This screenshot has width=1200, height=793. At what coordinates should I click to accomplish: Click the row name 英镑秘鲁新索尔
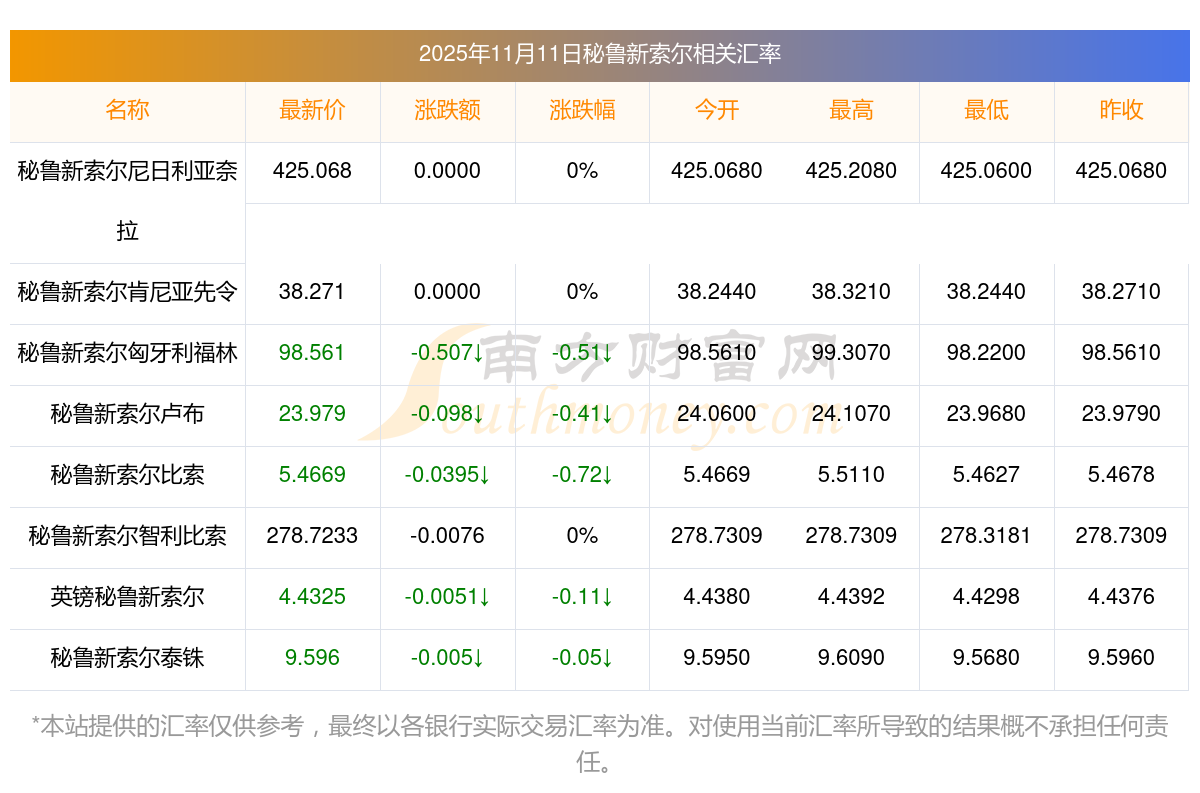click(x=128, y=597)
